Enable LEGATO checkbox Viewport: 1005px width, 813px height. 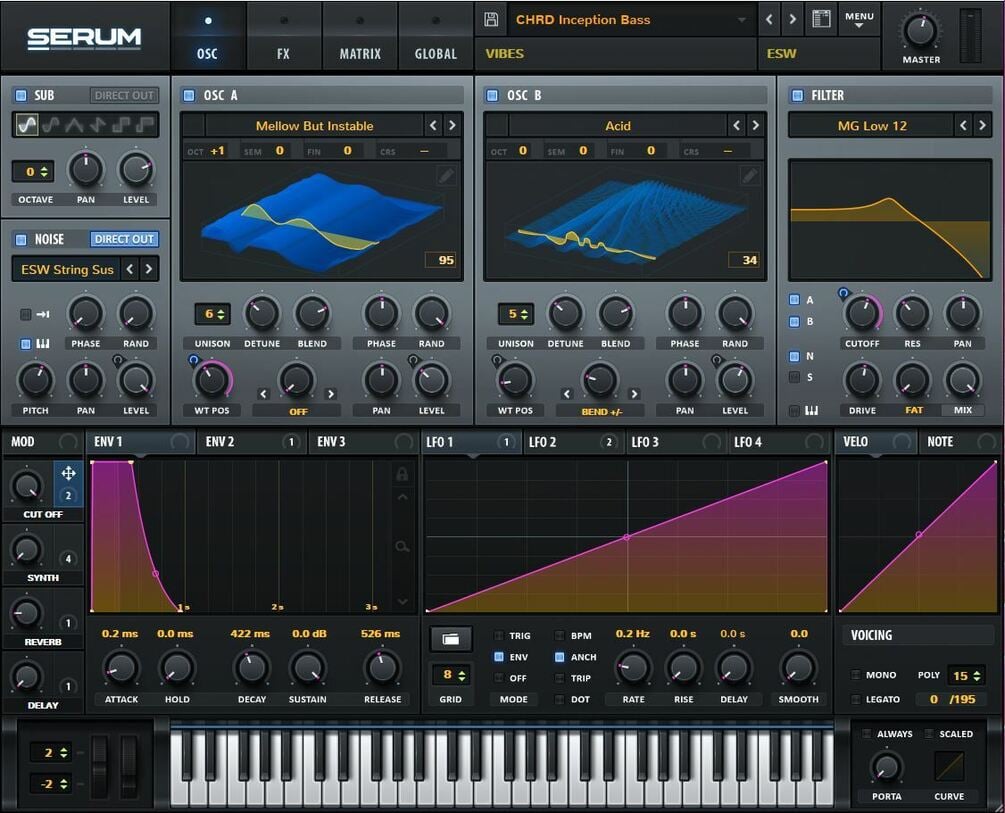tap(855, 699)
